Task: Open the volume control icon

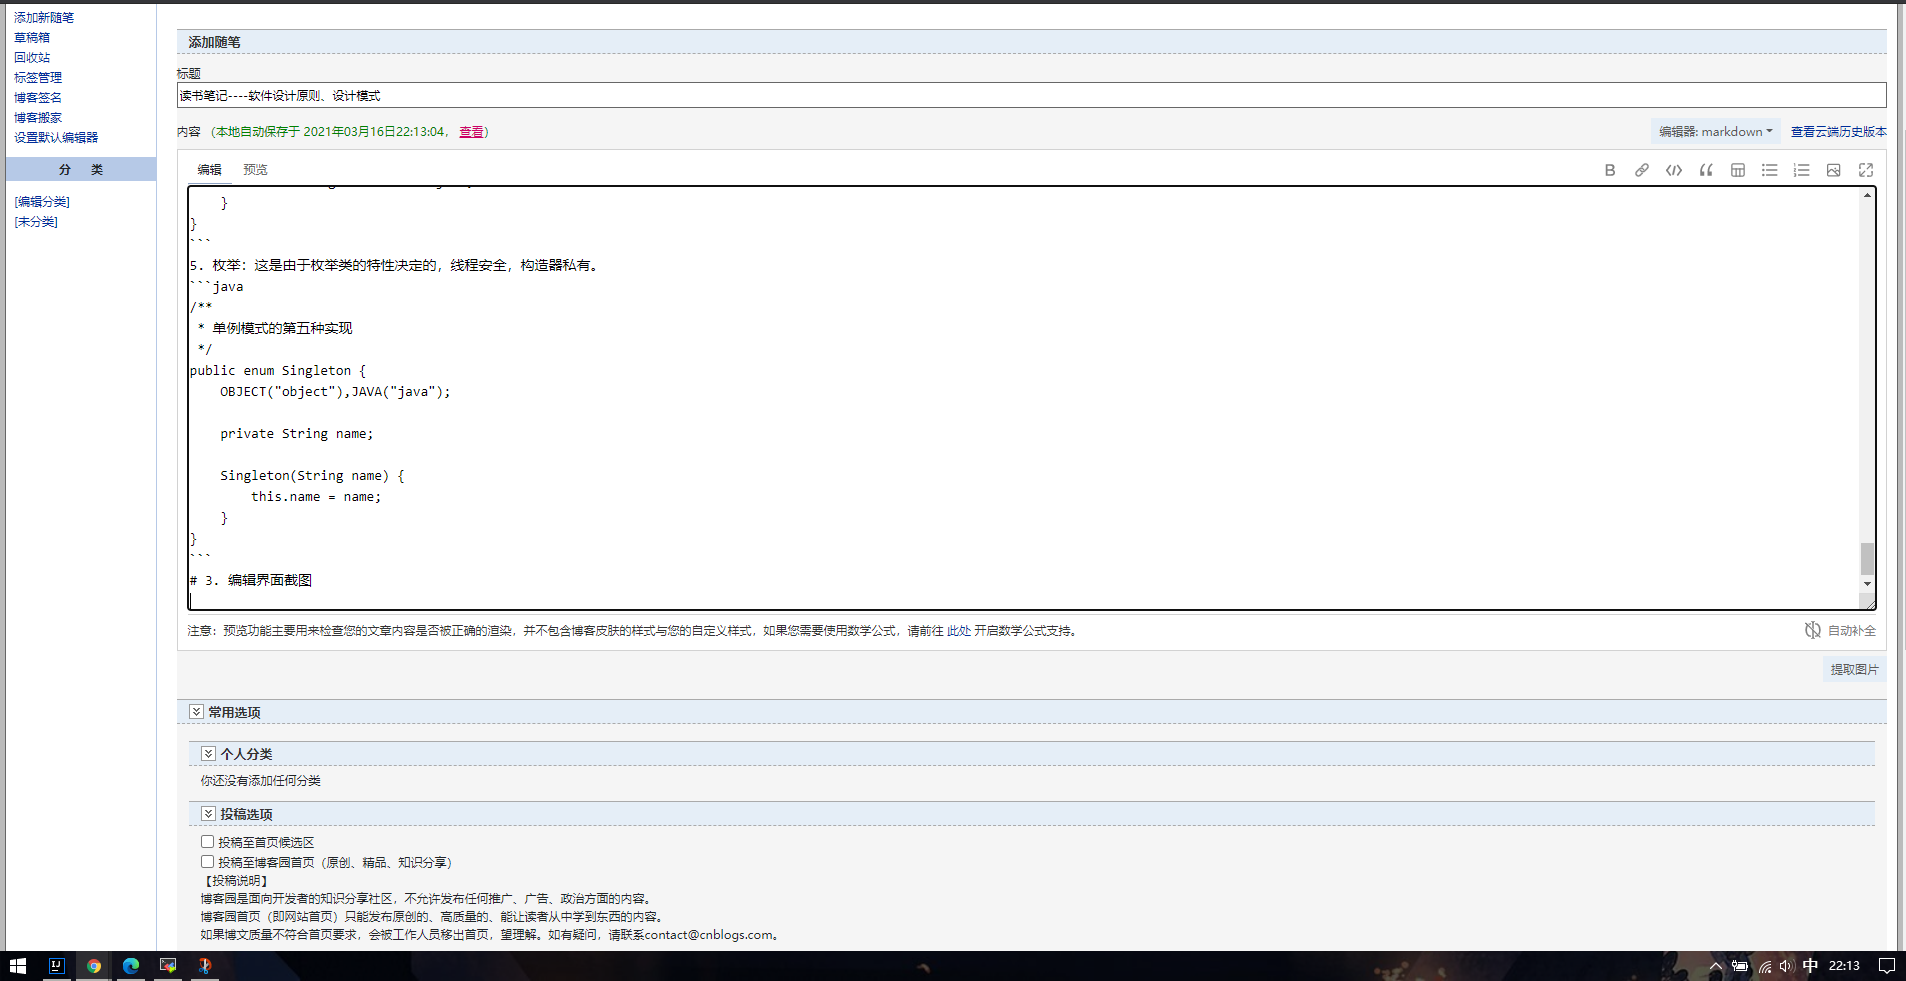Action: pos(1786,966)
